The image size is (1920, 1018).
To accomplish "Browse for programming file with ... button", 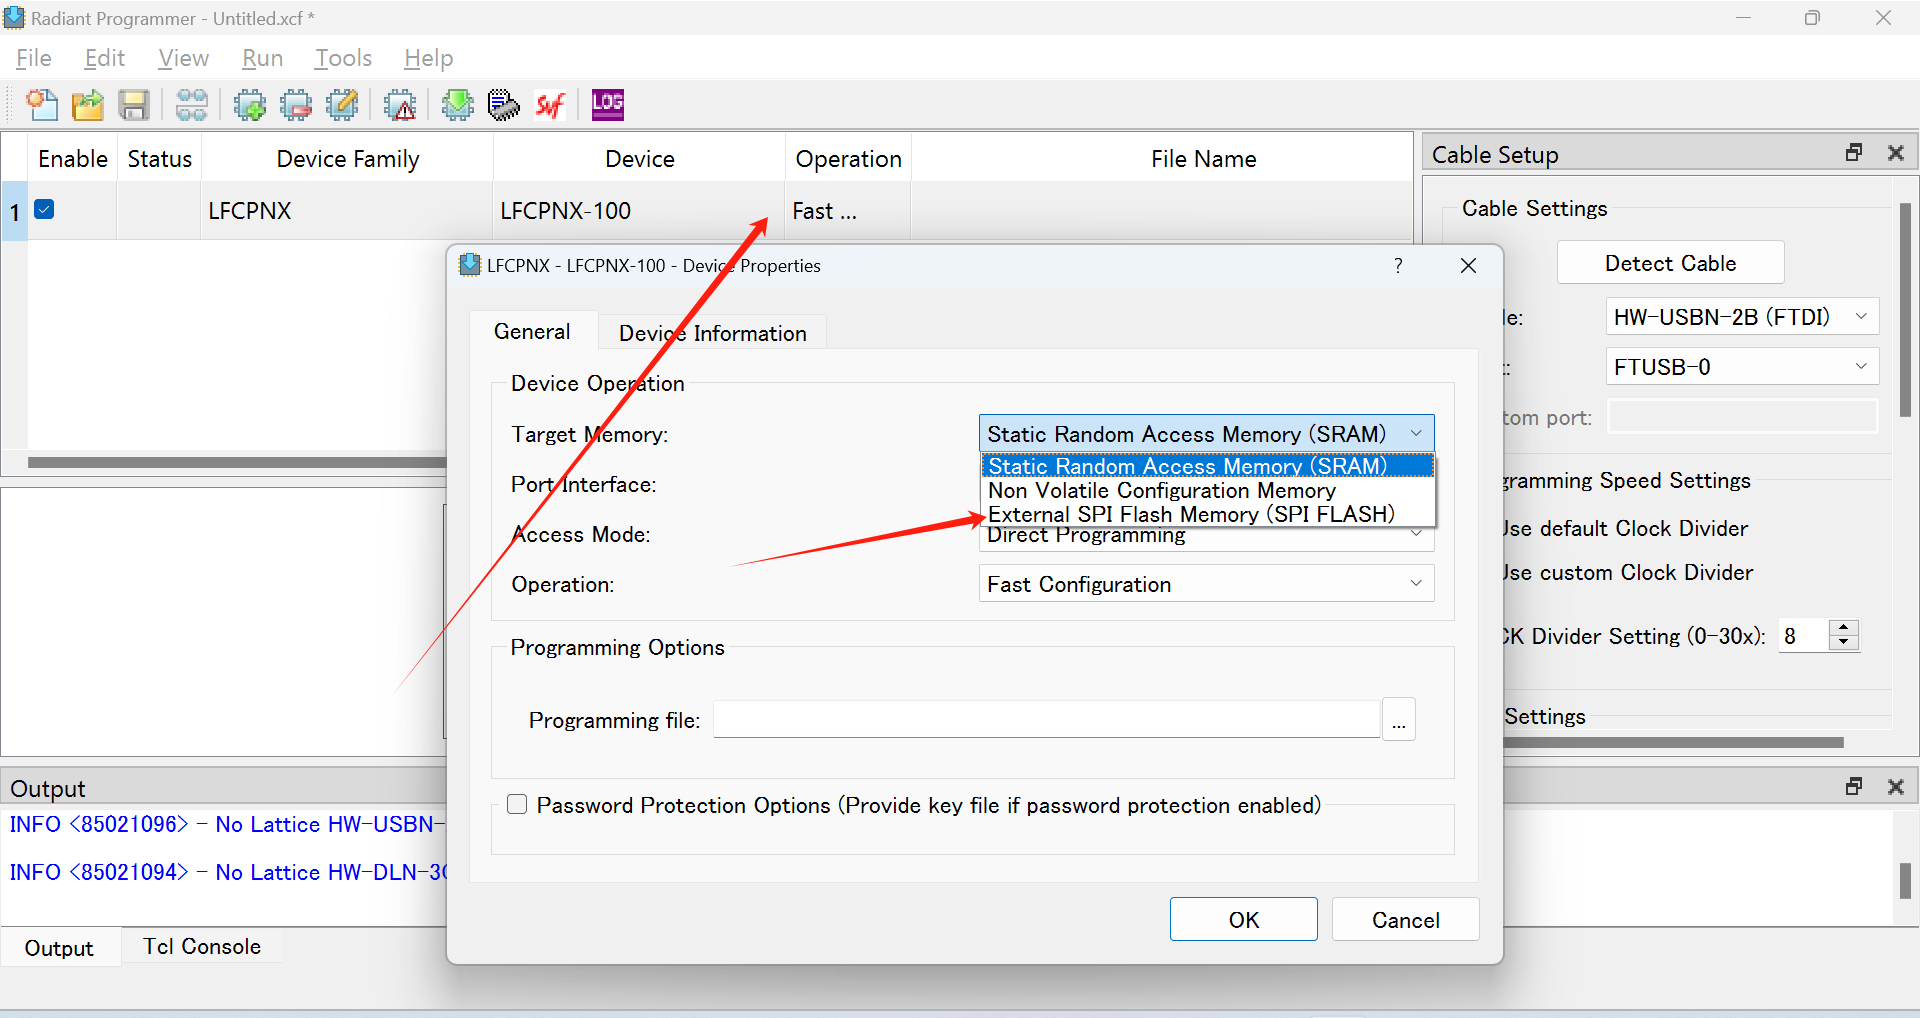I will click(x=1399, y=720).
